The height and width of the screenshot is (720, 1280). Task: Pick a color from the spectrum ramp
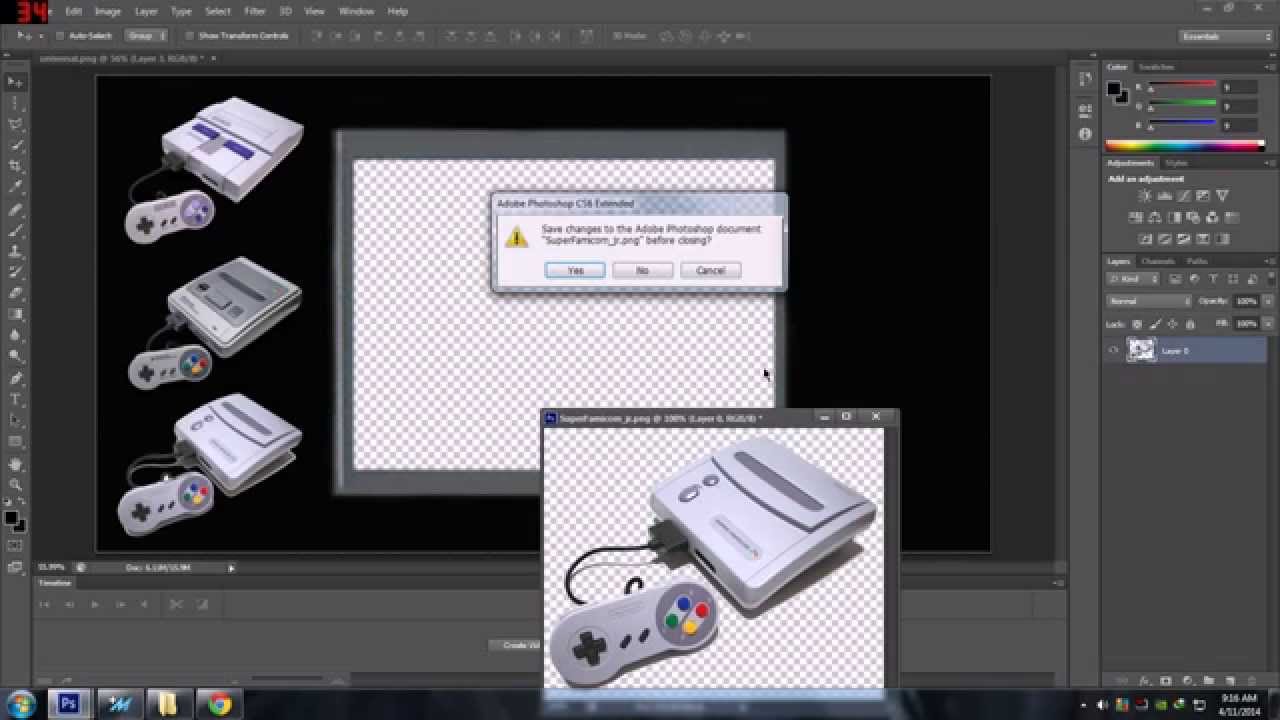point(1185,146)
